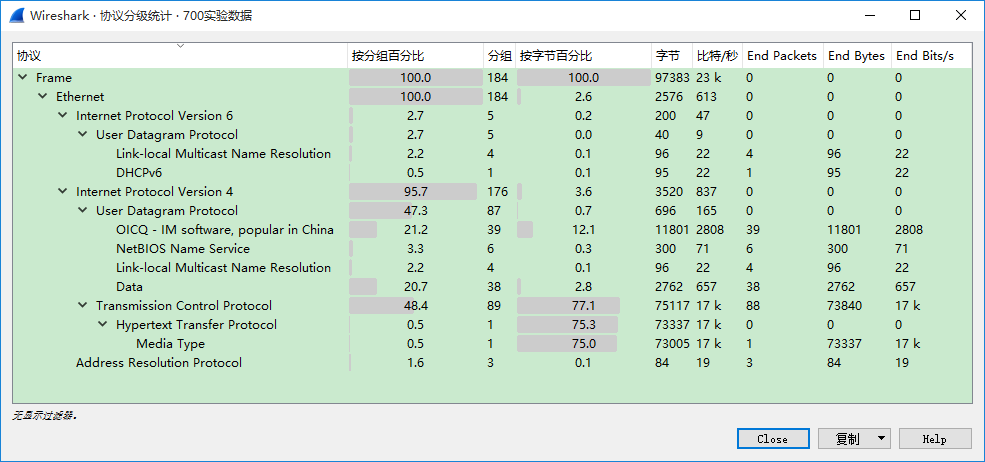Select the Ethernet row label
This screenshot has height=462, width=985.
pyautogui.click(x=80, y=97)
